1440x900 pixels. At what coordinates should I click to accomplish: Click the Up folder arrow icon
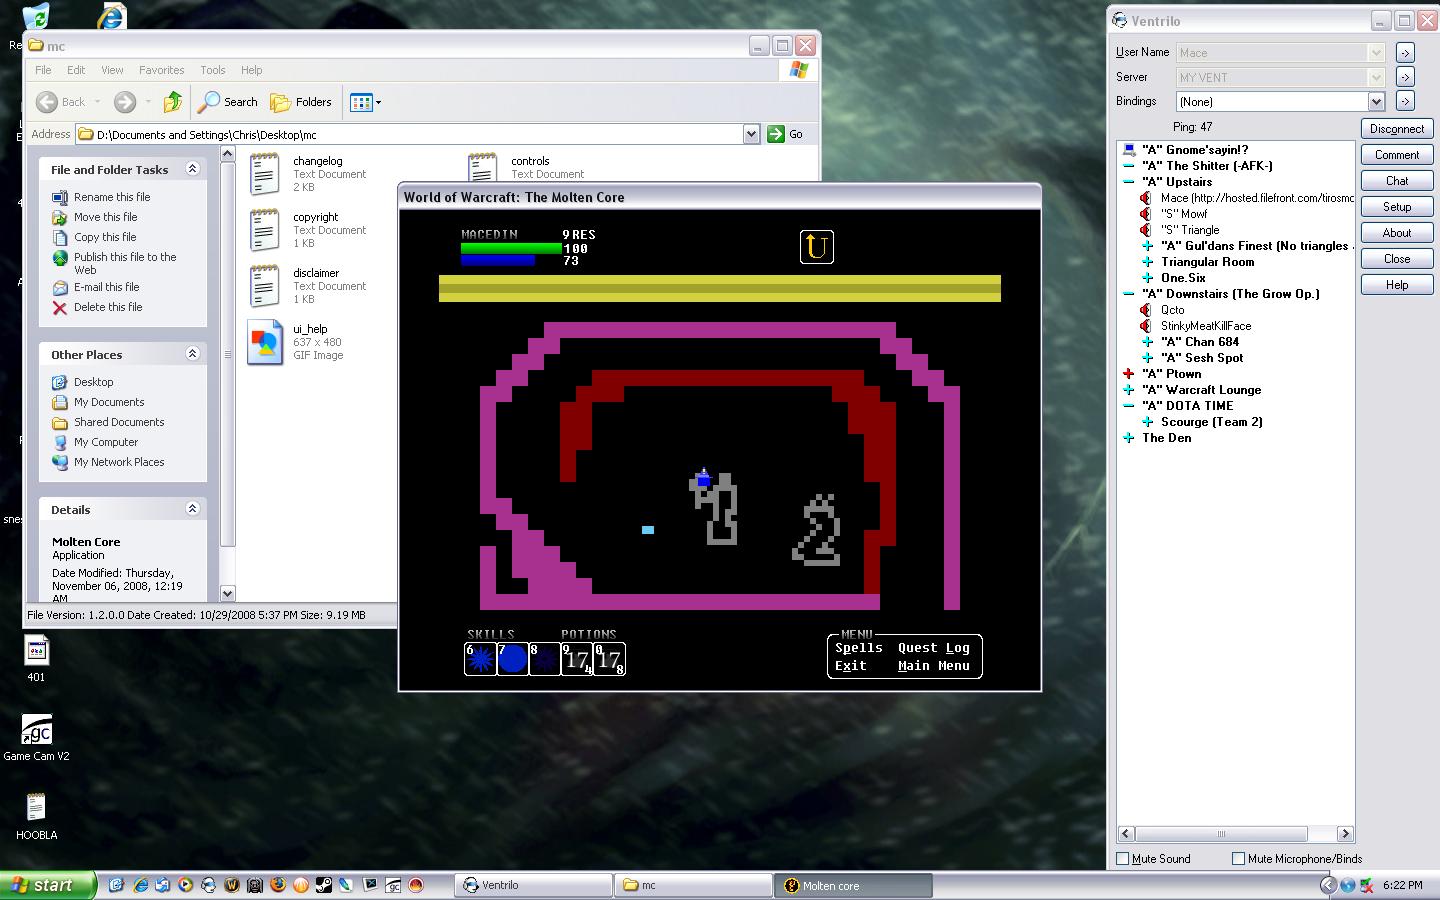click(x=173, y=102)
